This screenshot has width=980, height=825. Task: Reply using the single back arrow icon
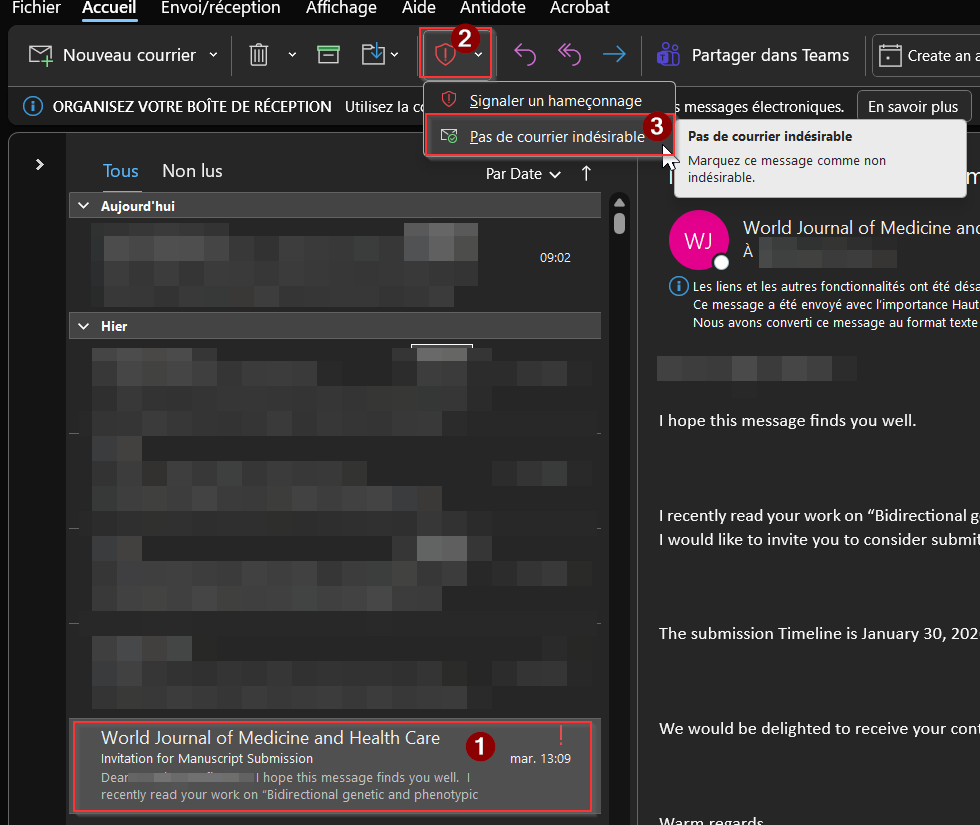[x=525, y=55]
